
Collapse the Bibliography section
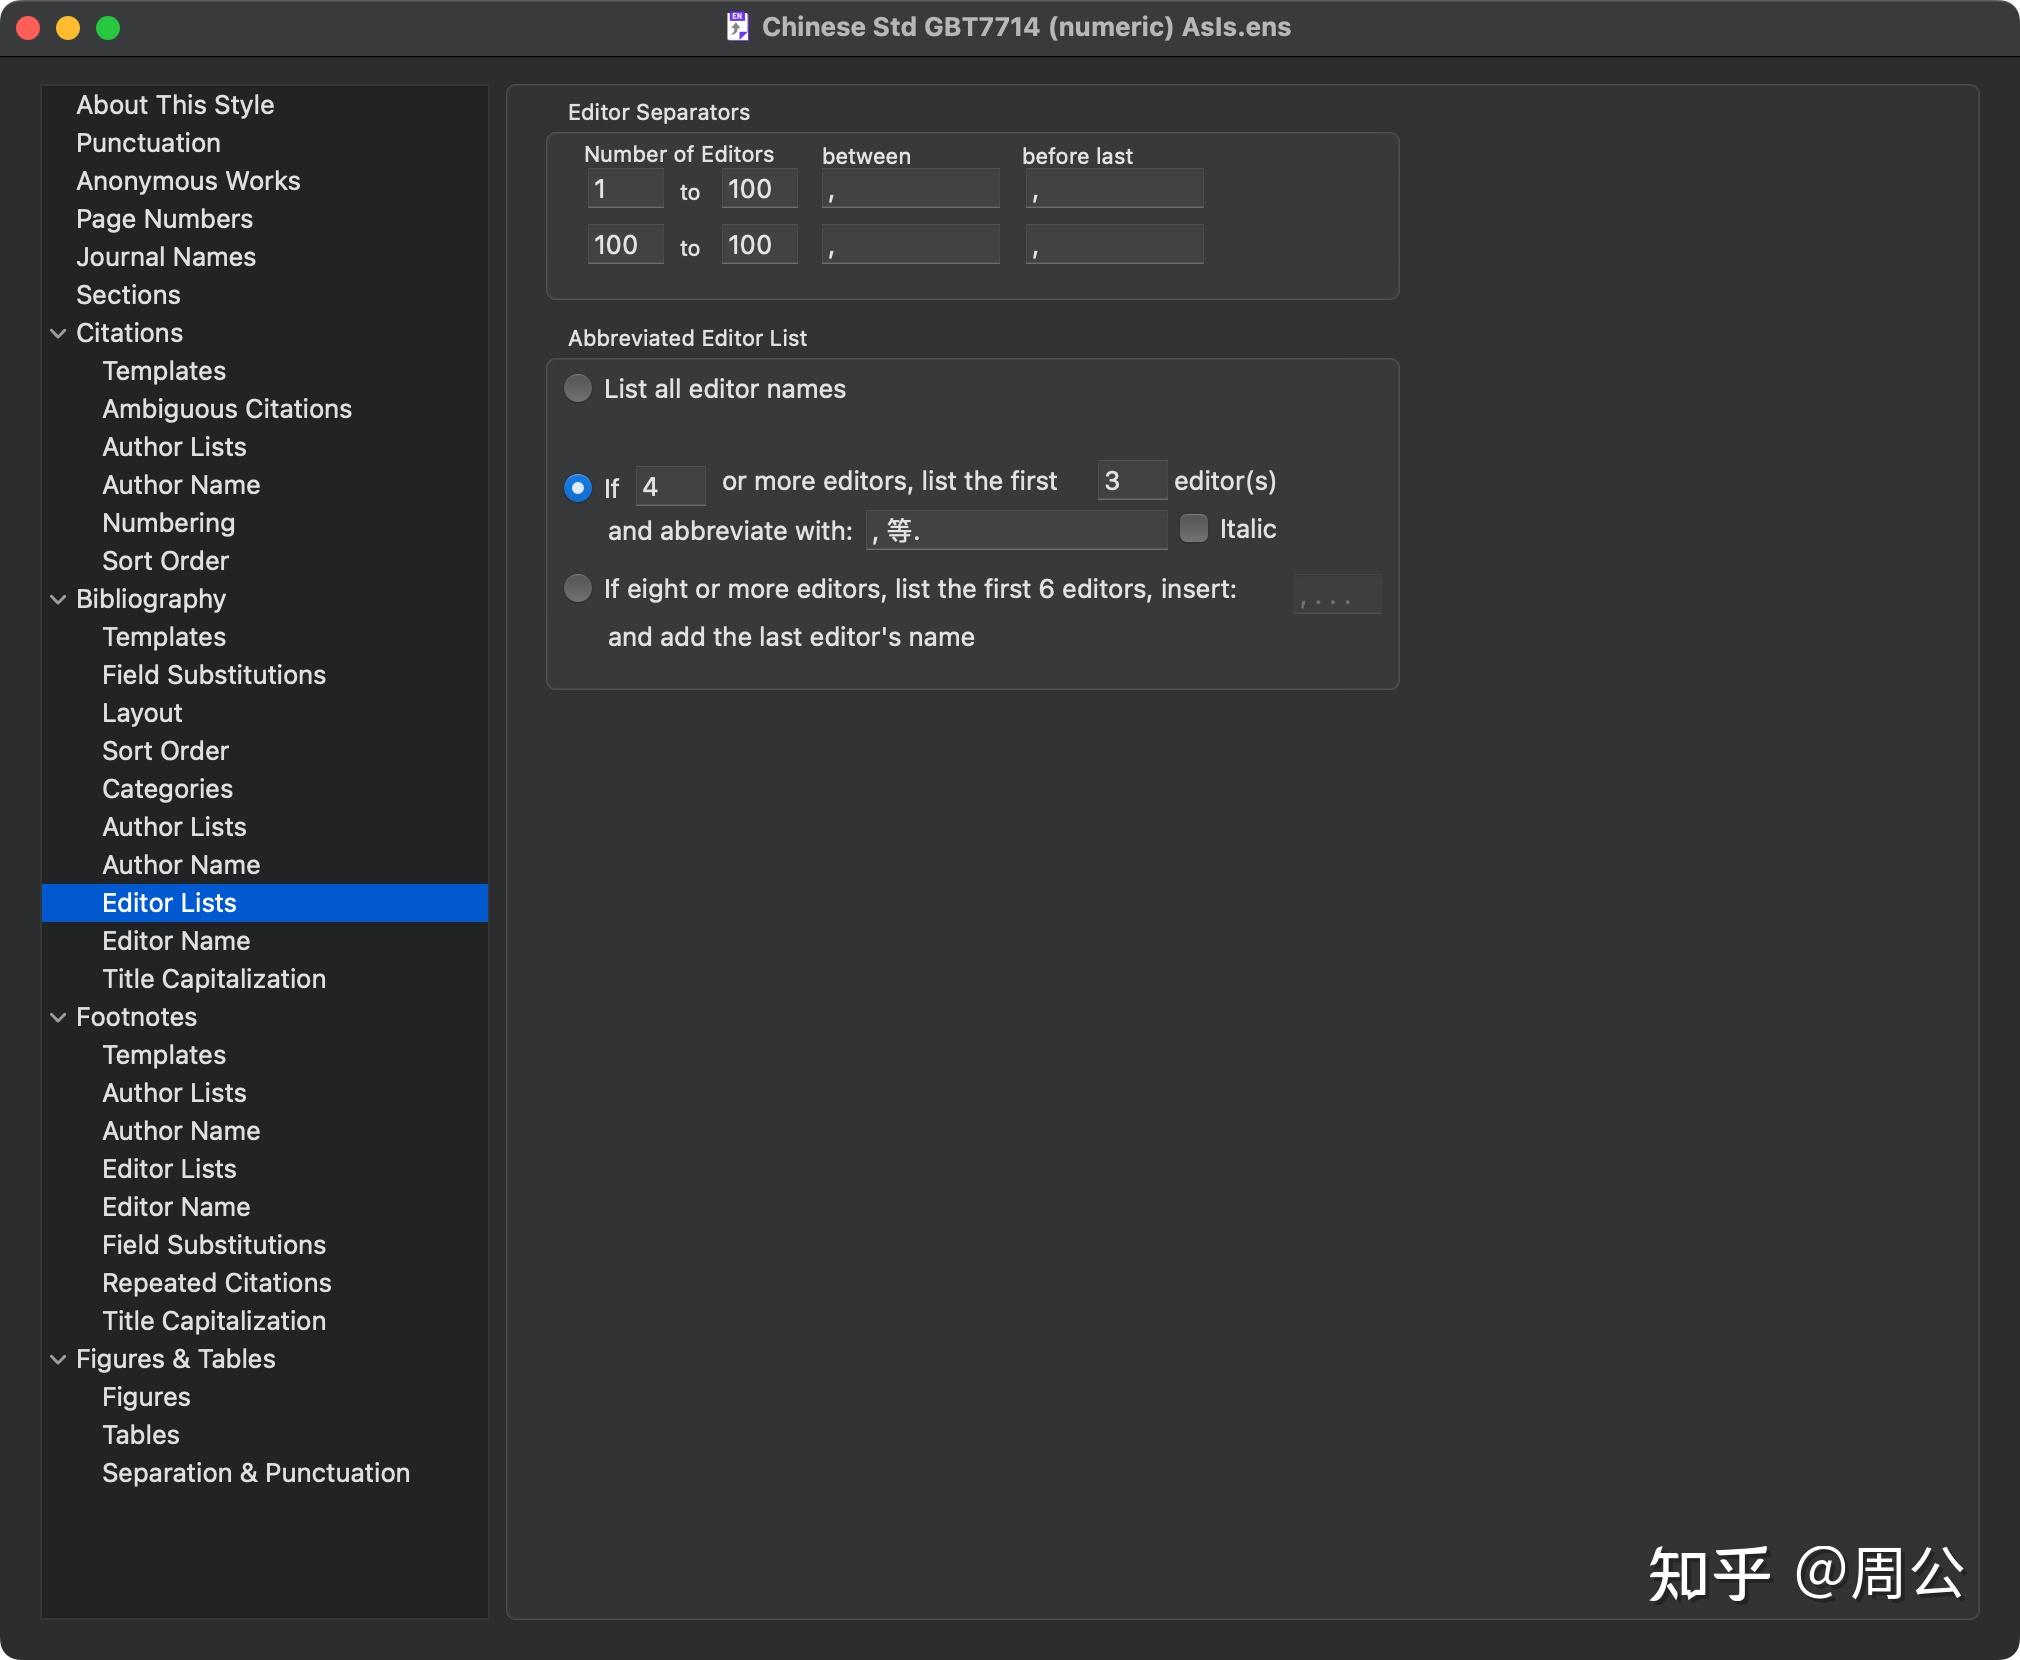point(57,598)
